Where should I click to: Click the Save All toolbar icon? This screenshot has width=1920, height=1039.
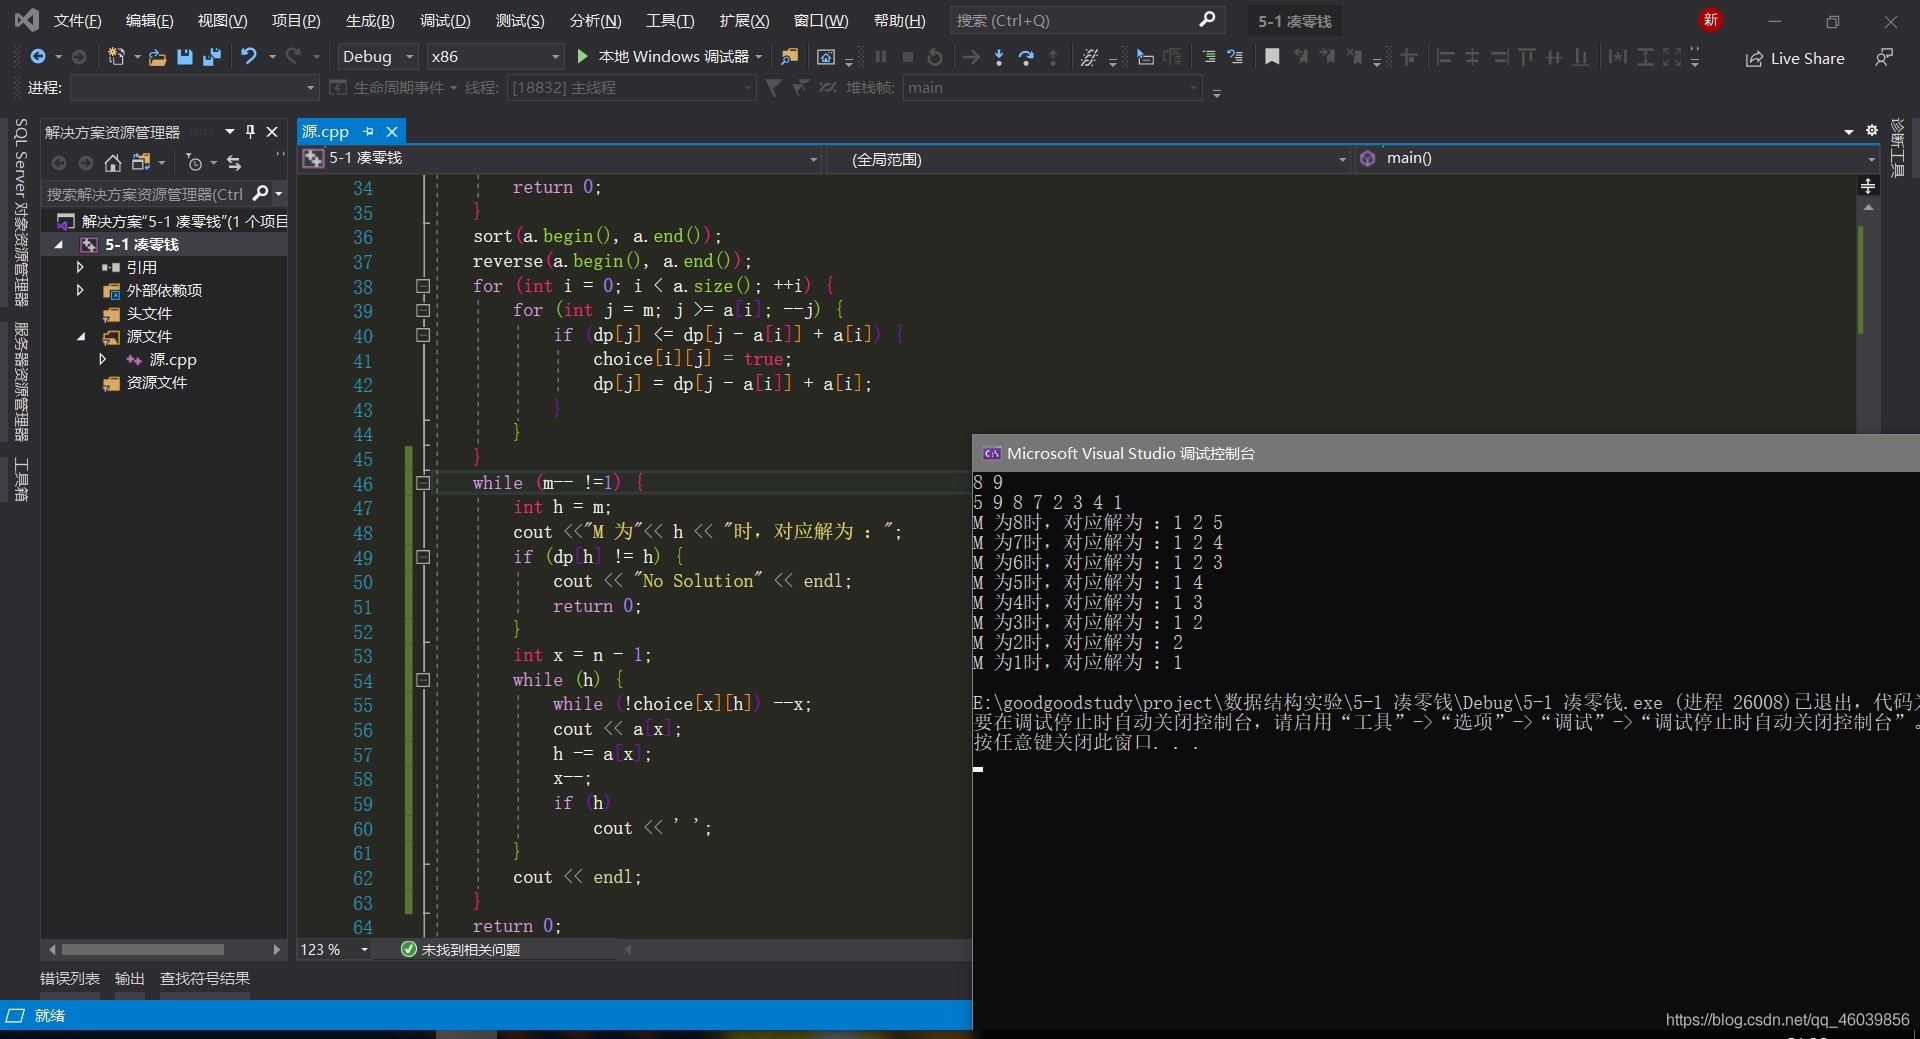(211, 57)
